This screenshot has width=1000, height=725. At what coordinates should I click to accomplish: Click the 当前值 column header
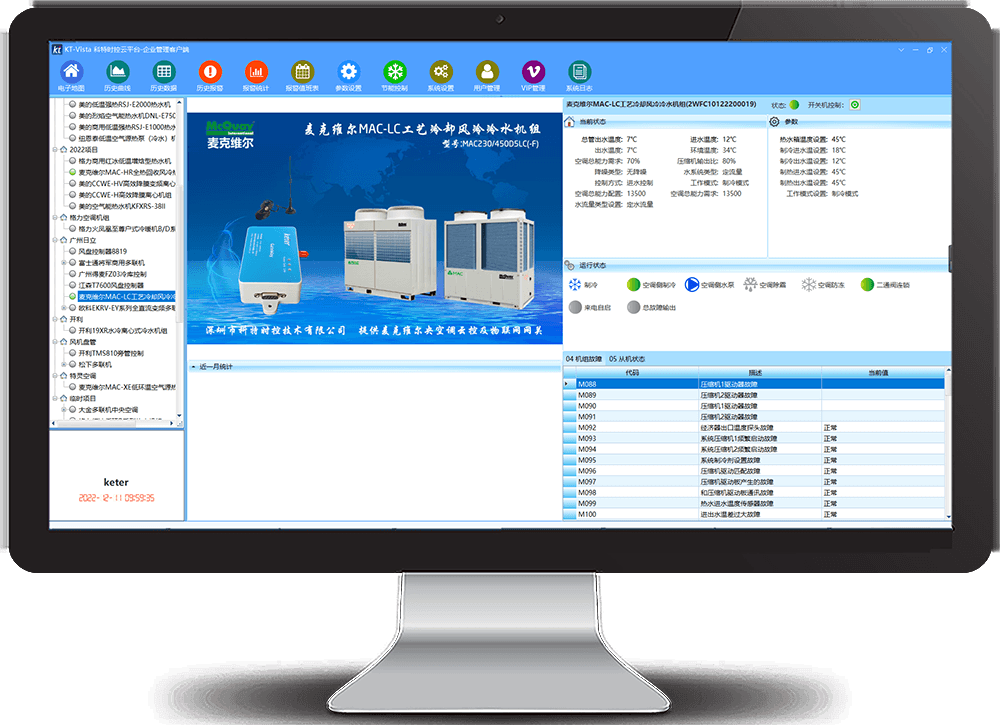(x=879, y=372)
